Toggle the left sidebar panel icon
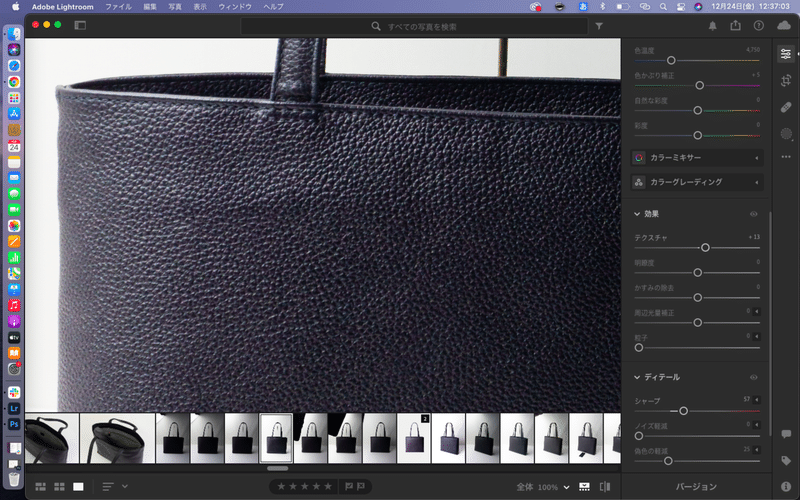 [80, 25]
